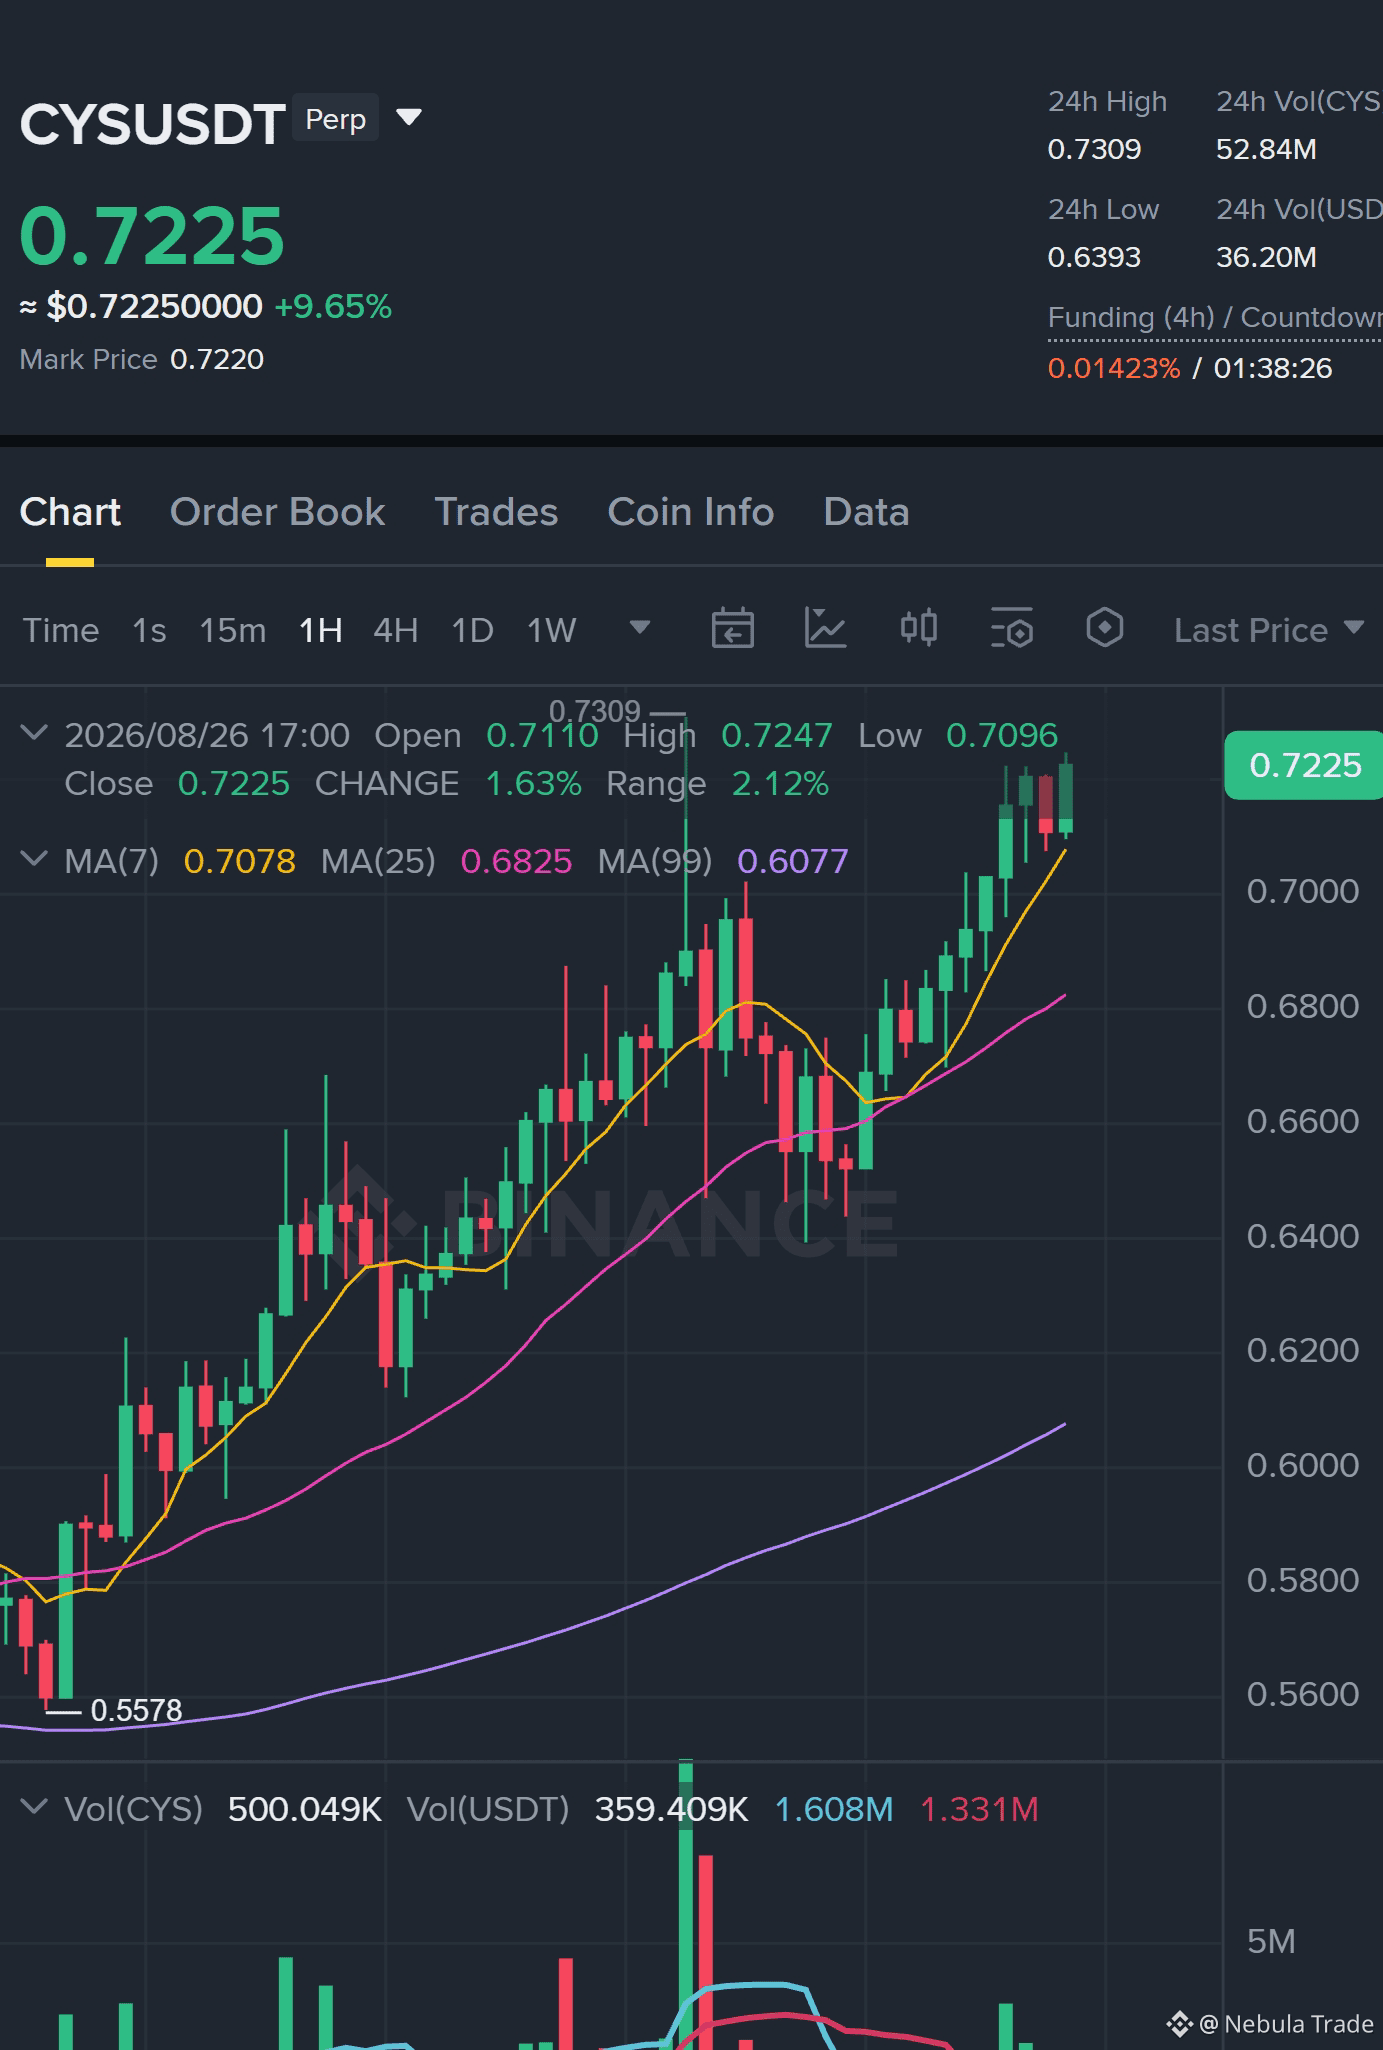Click the Vol(USDT) 359.409K value
The width and height of the screenshot is (1383, 2050).
[671, 1809]
